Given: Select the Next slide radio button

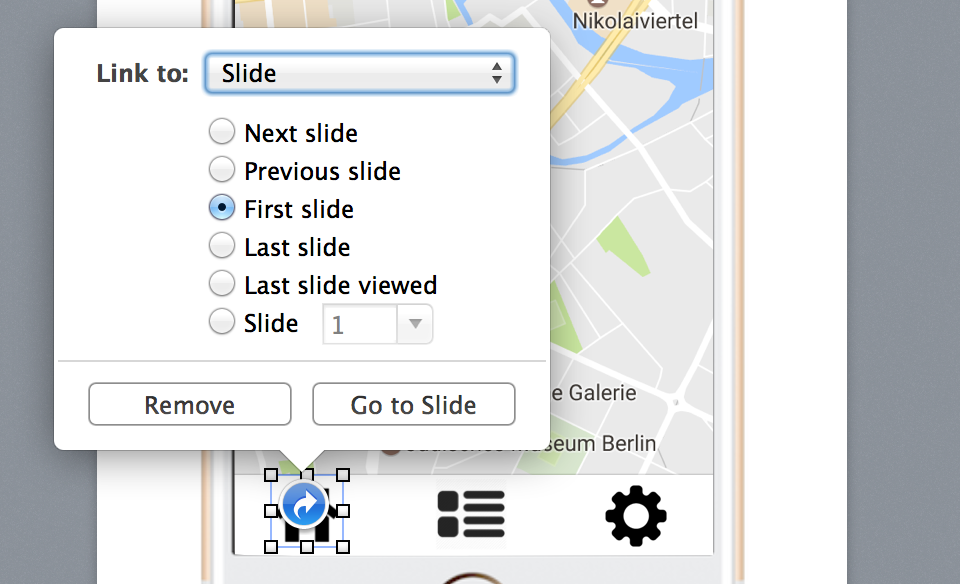Looking at the screenshot, I should click(222, 132).
